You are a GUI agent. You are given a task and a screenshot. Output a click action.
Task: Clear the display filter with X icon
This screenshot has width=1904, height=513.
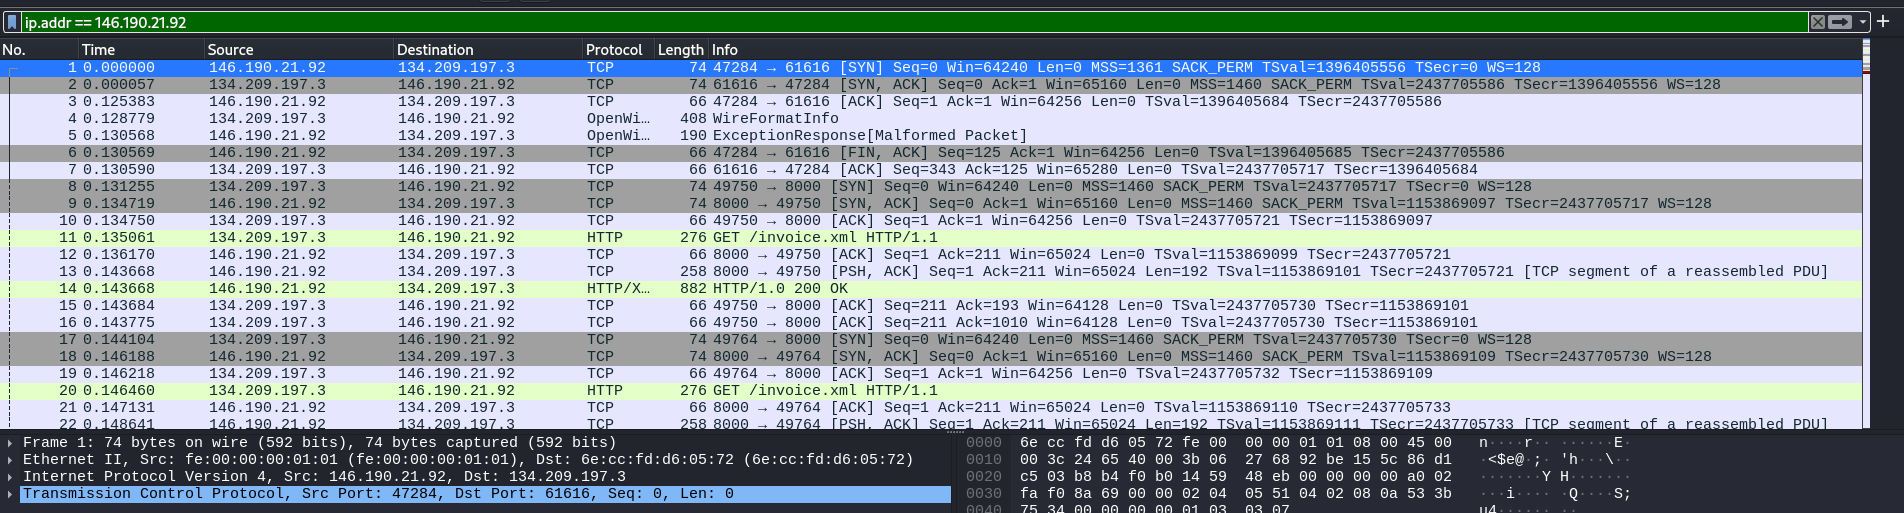tap(1818, 22)
